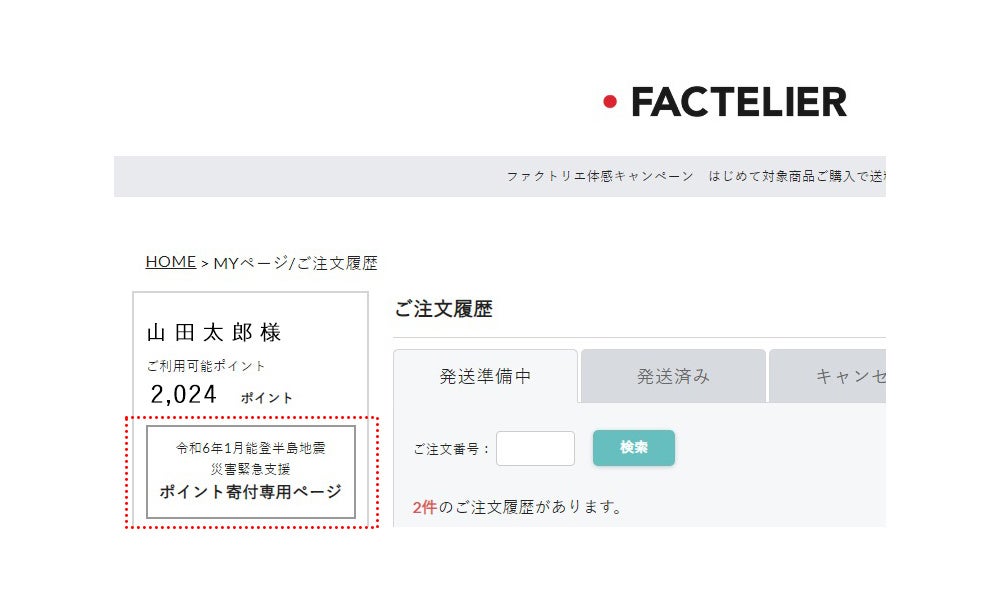1000x600 pixels.
Task: Click the red dot beside FACTELIER
Action: coord(610,101)
